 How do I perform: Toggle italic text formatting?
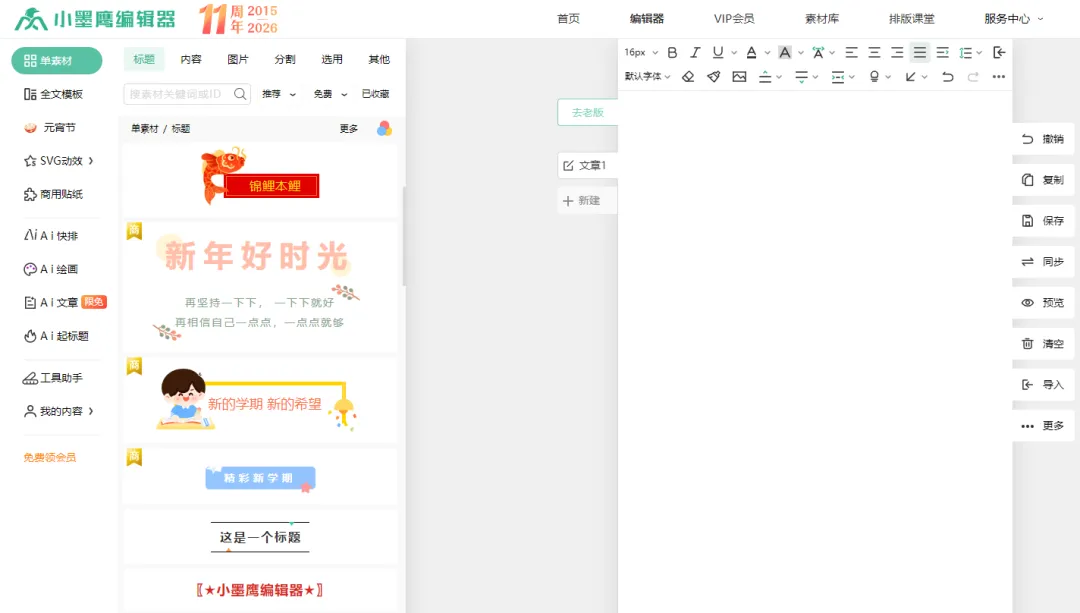click(695, 52)
